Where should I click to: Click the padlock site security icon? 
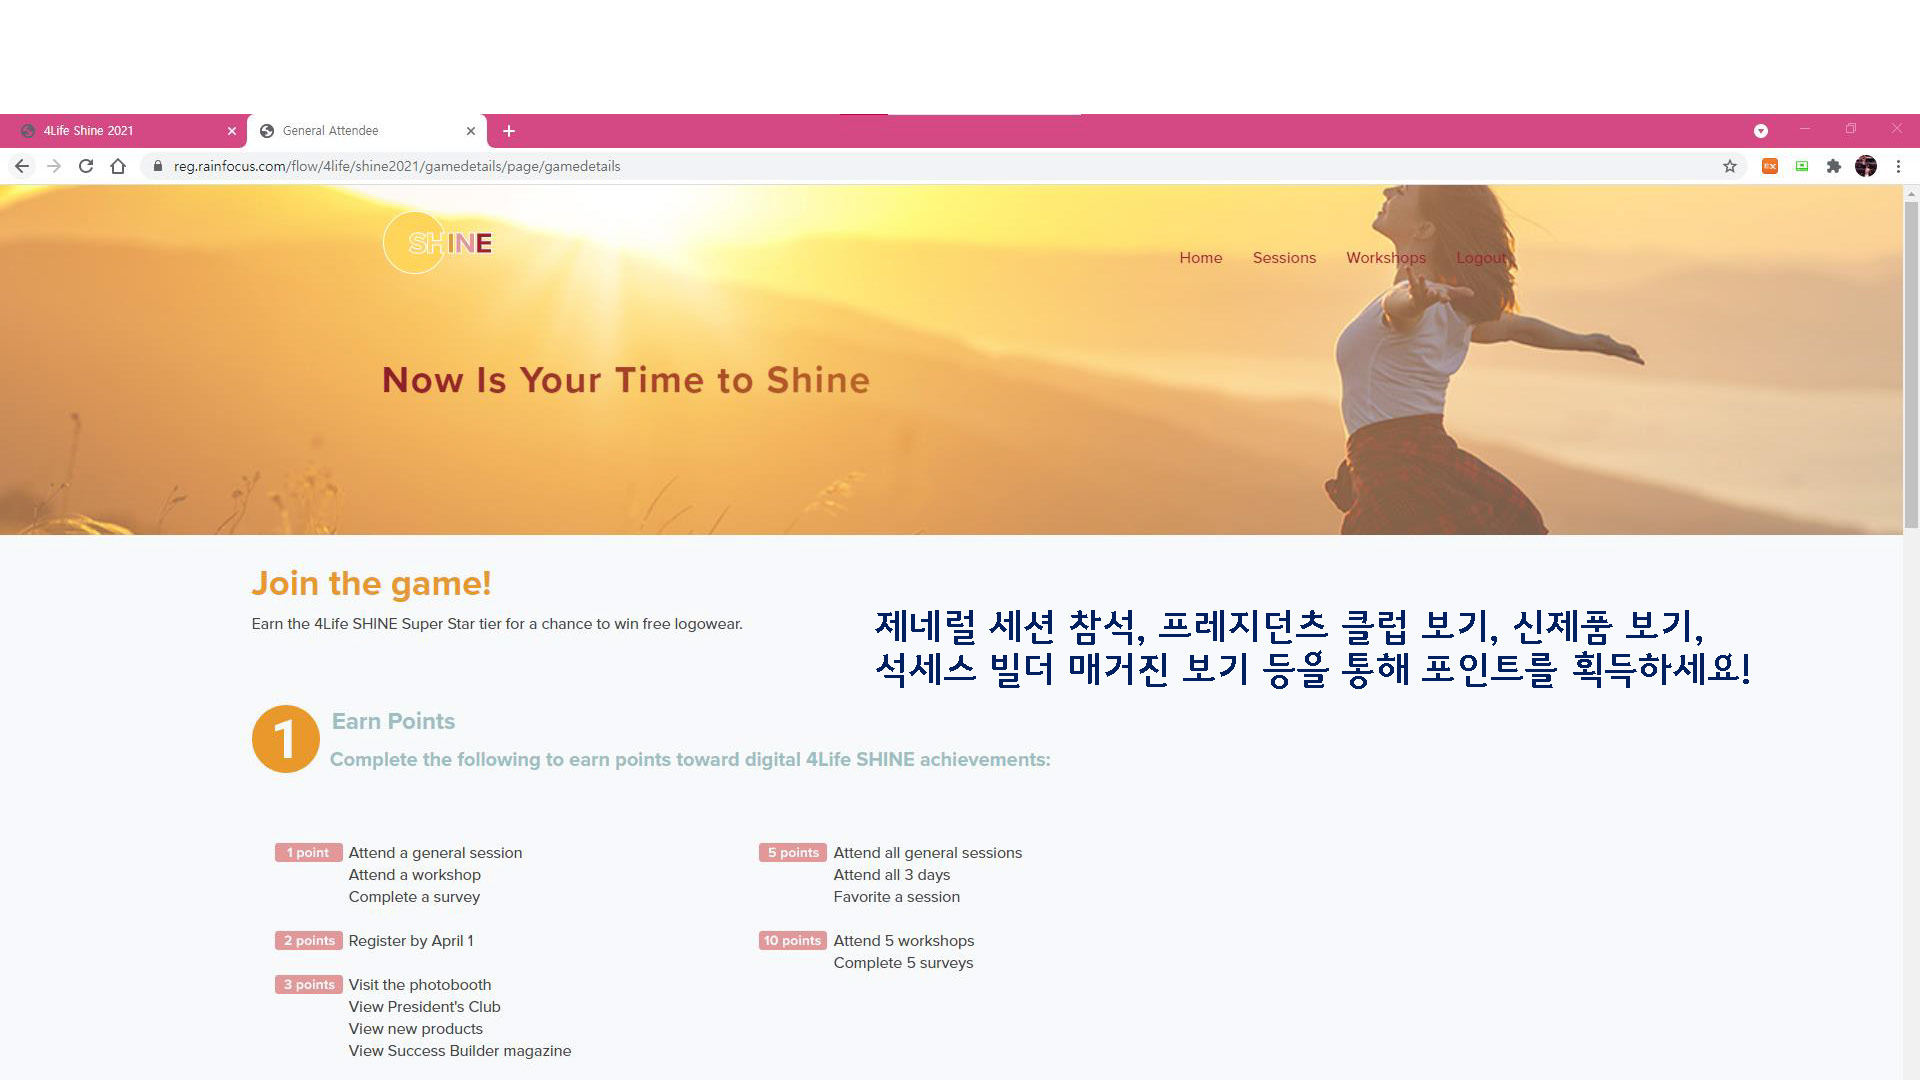pyautogui.click(x=157, y=166)
